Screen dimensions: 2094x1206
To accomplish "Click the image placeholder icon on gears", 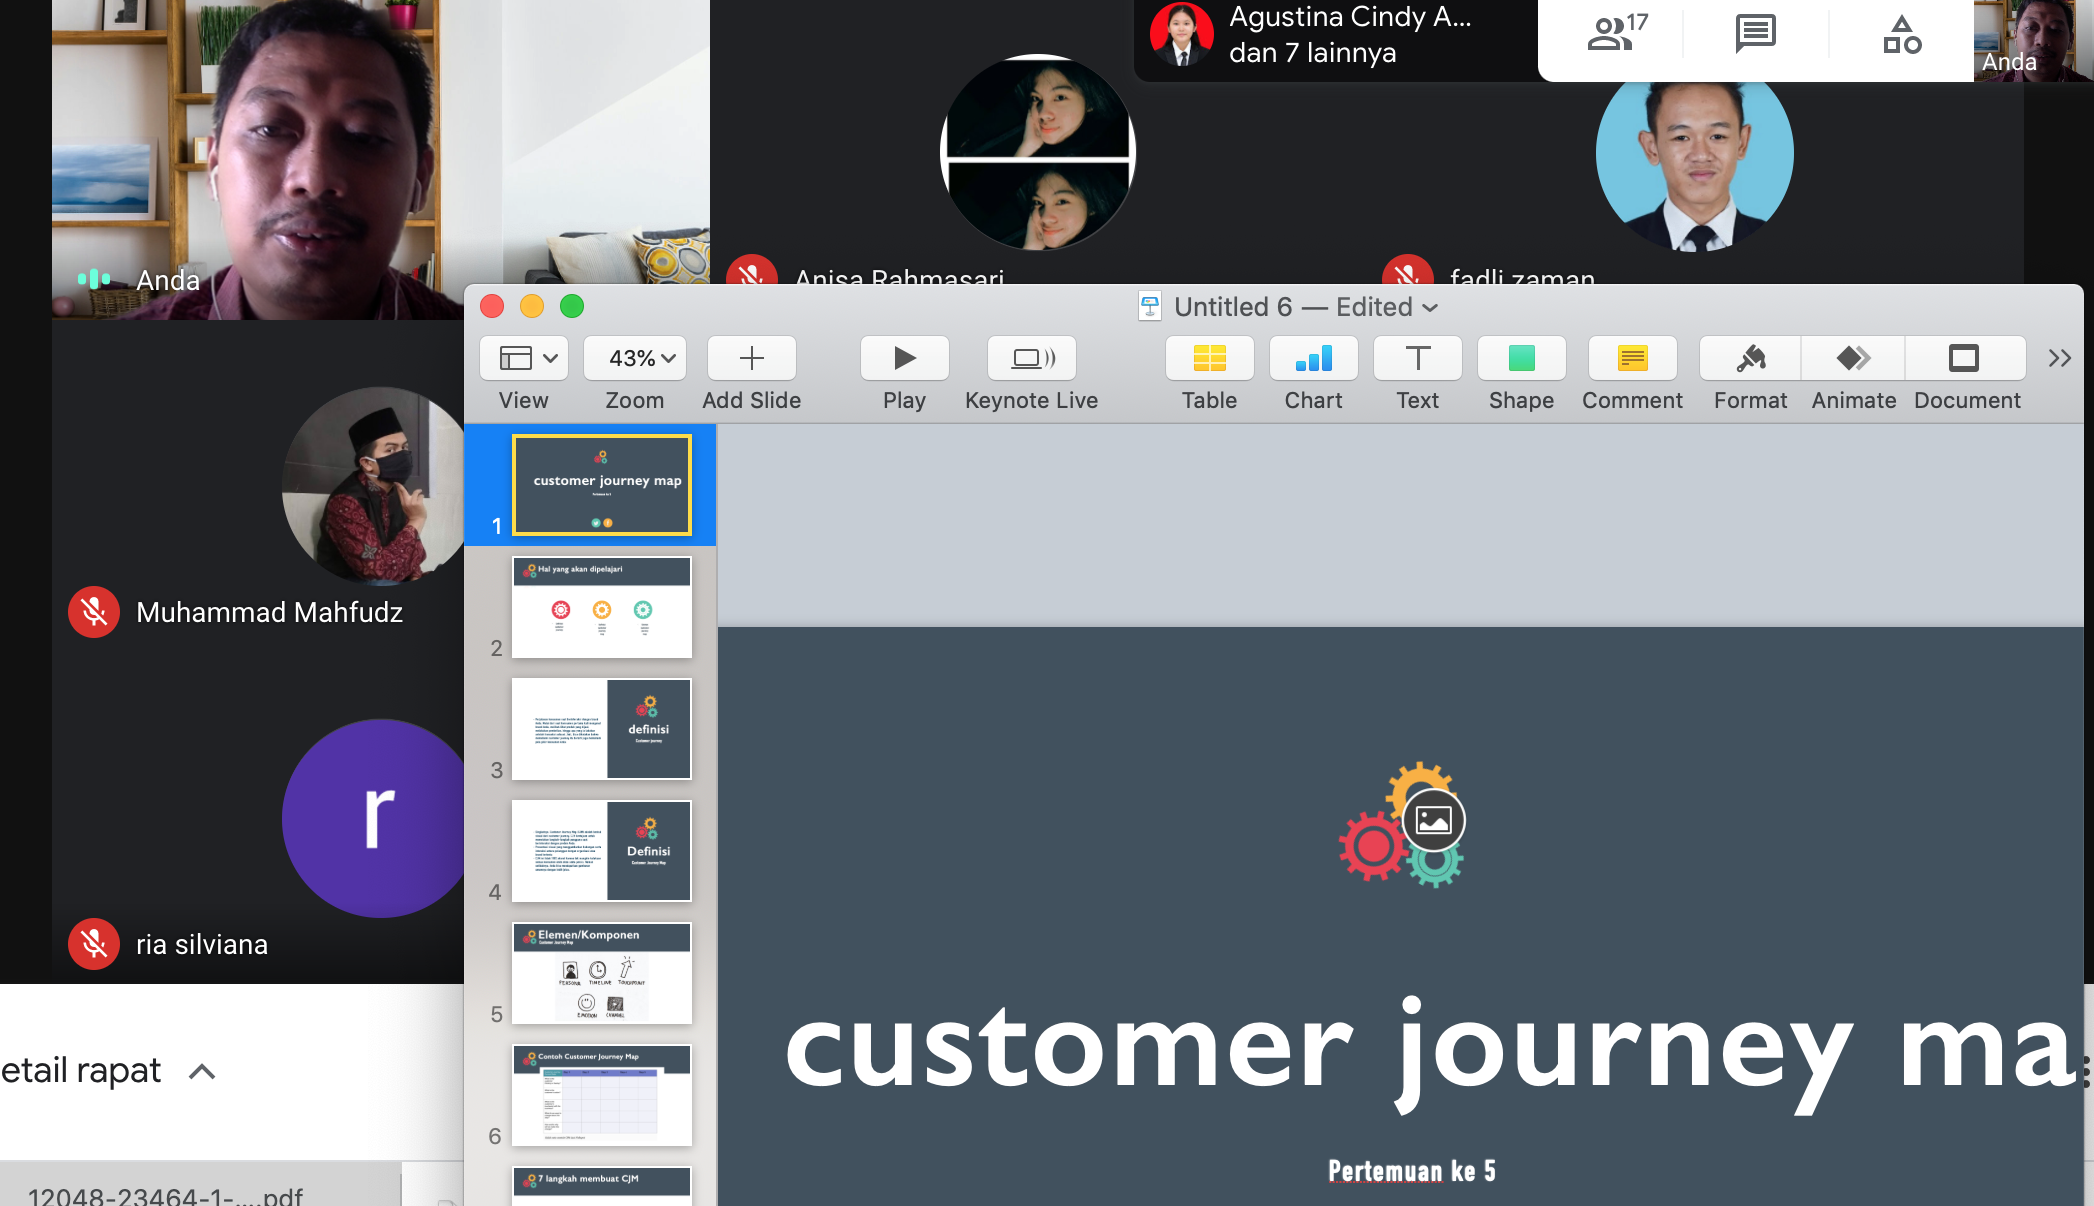I will (x=1434, y=821).
